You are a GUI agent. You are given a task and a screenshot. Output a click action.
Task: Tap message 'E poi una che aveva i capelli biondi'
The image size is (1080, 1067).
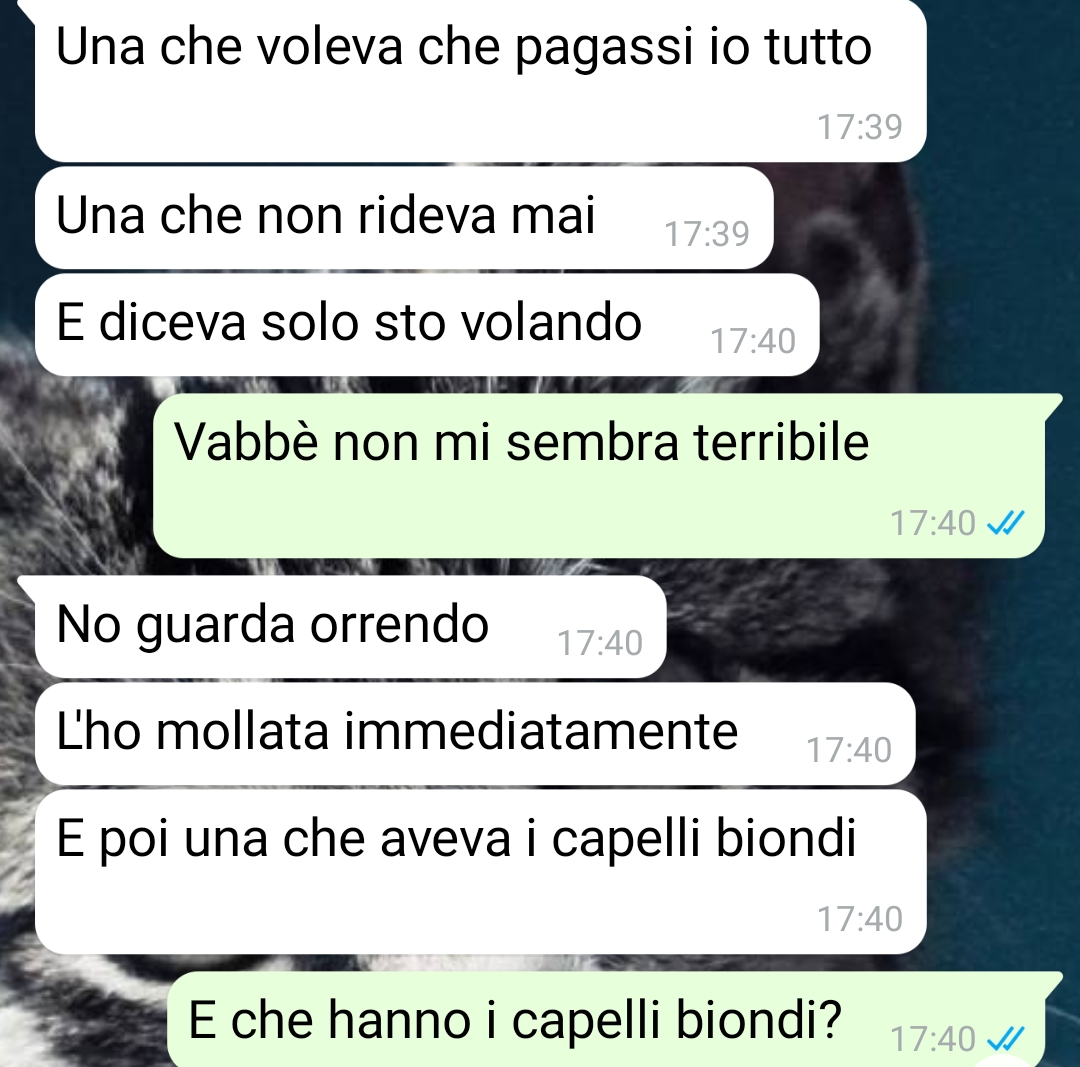(x=480, y=872)
